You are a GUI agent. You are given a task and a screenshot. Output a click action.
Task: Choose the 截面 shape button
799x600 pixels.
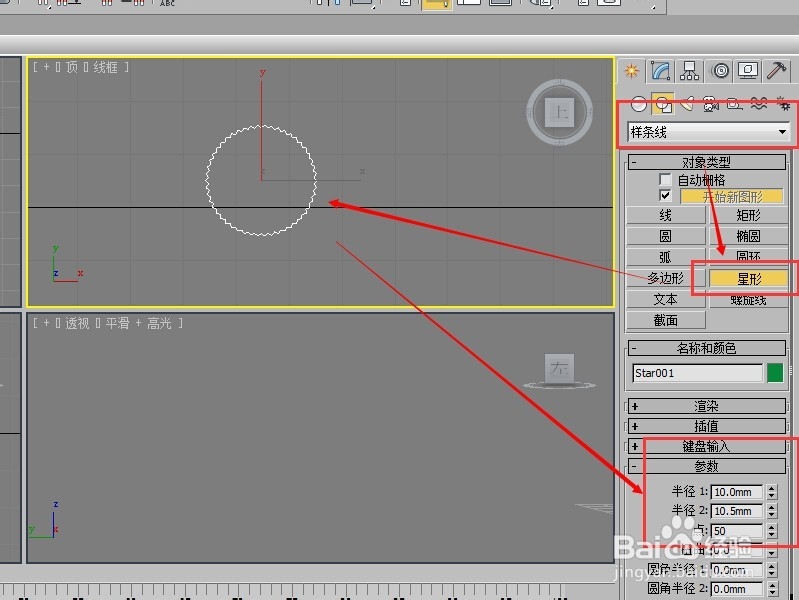(665, 320)
